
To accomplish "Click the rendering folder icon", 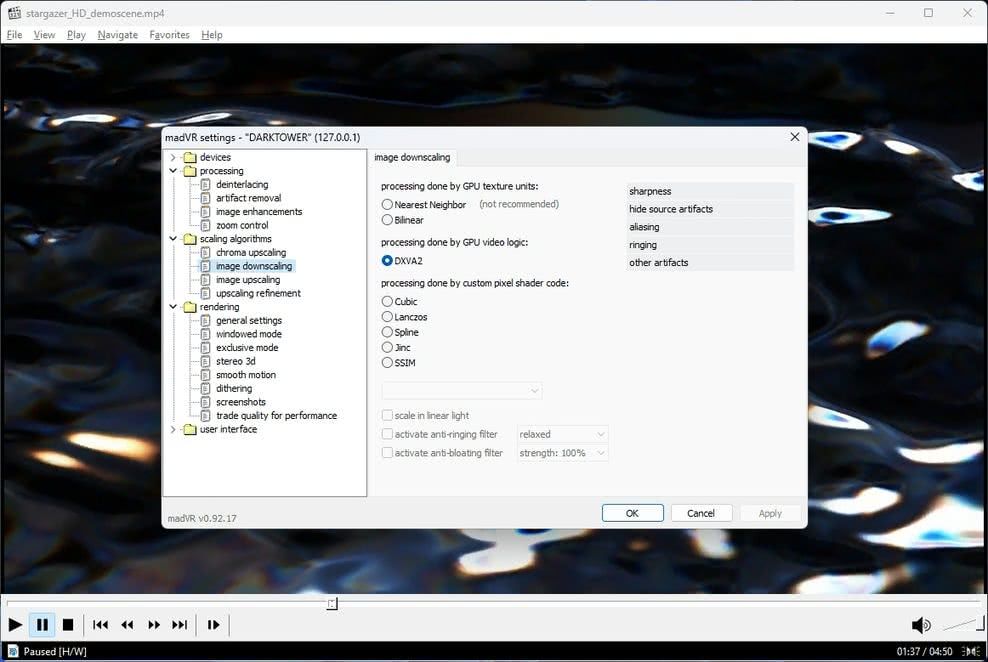I will click(x=190, y=307).
